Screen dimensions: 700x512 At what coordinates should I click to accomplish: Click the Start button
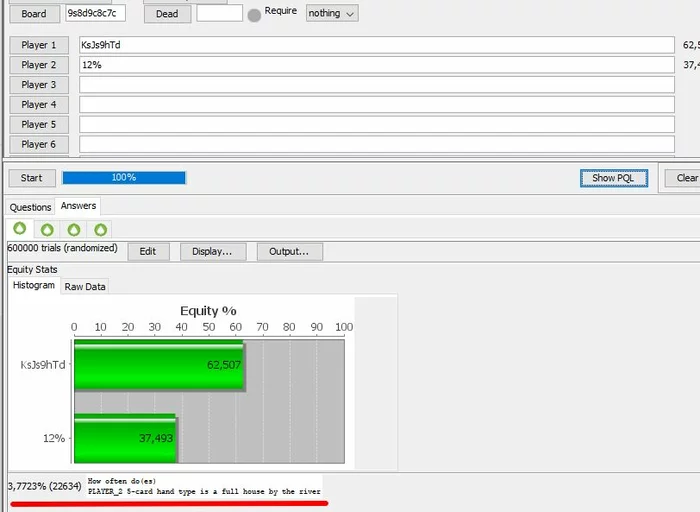pos(32,178)
